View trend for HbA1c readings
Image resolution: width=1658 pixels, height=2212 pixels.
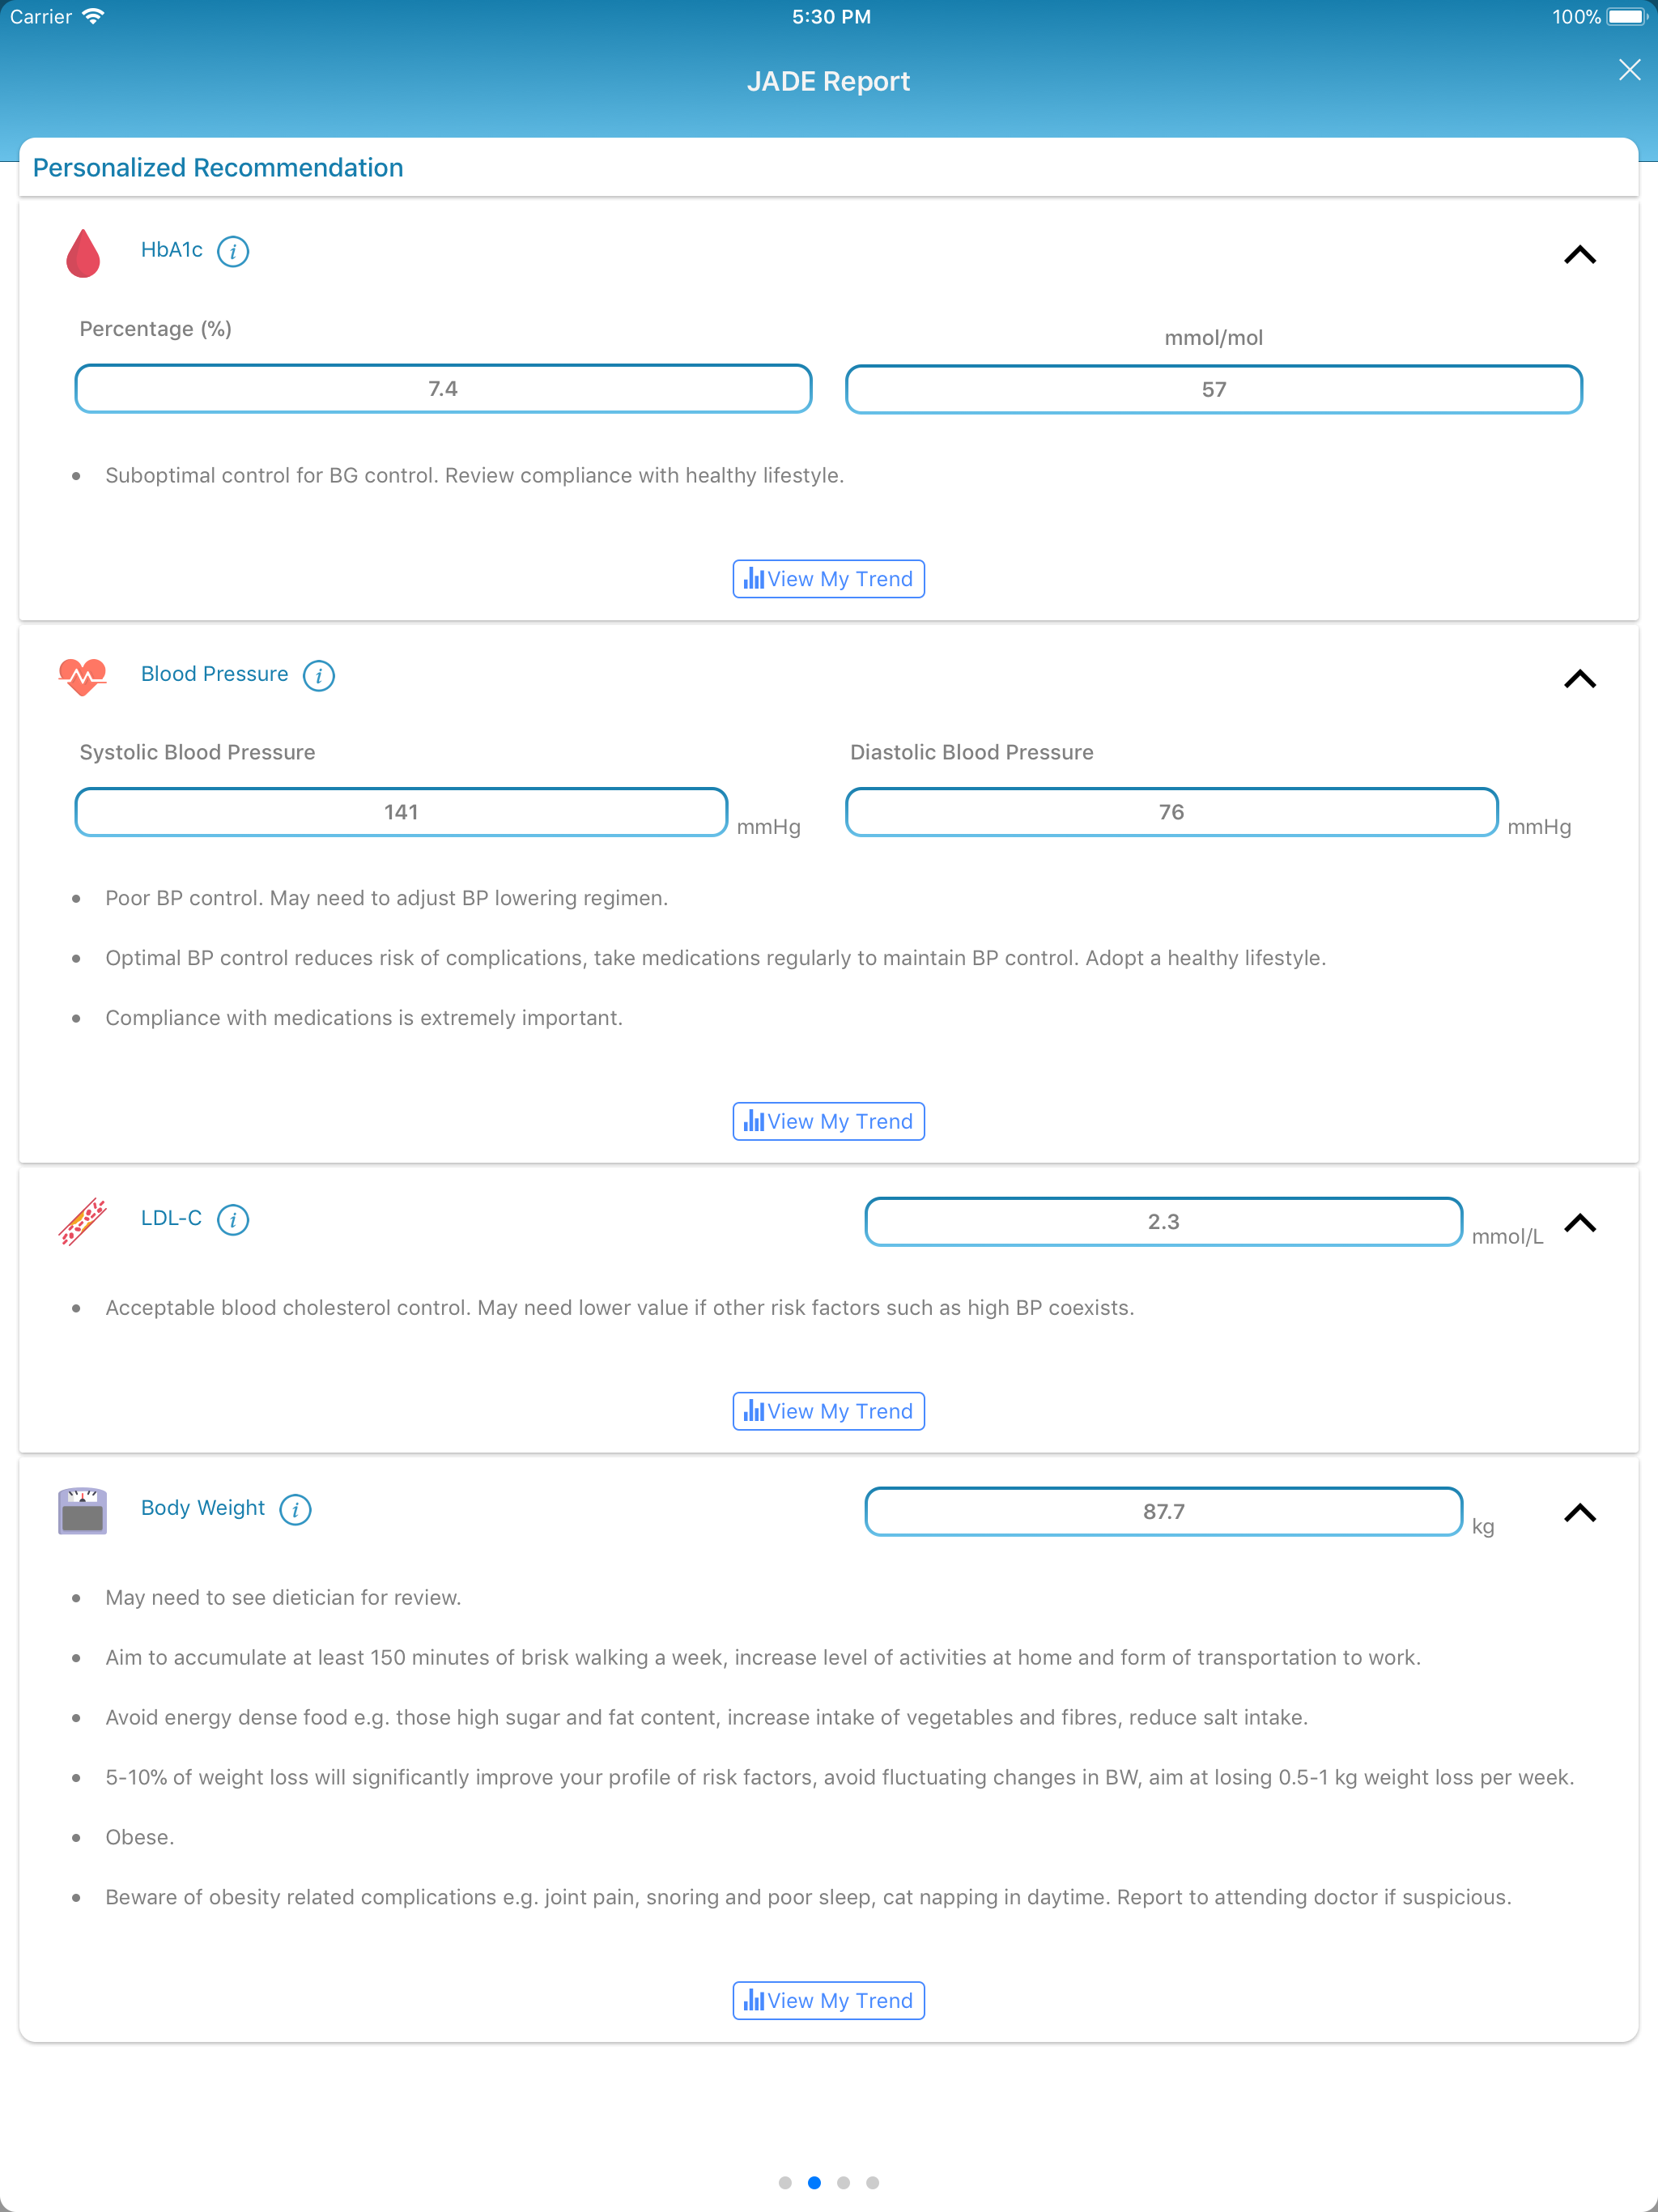click(828, 578)
